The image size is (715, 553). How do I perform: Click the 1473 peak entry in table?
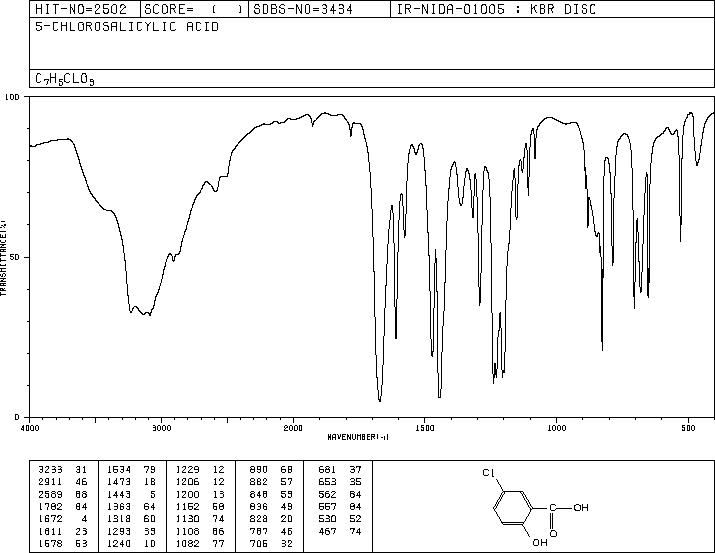[131, 481]
